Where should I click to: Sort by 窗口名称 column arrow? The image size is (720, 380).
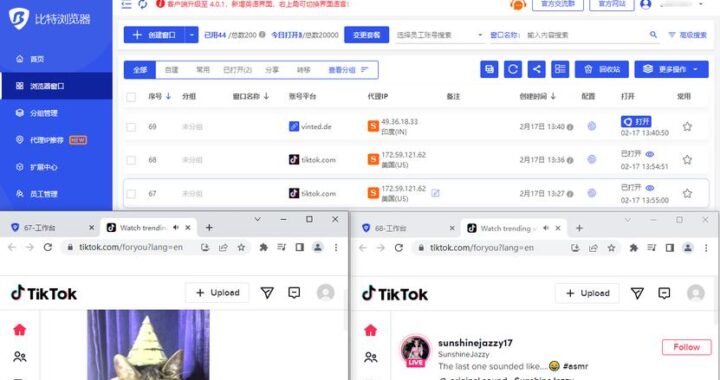click(x=266, y=96)
